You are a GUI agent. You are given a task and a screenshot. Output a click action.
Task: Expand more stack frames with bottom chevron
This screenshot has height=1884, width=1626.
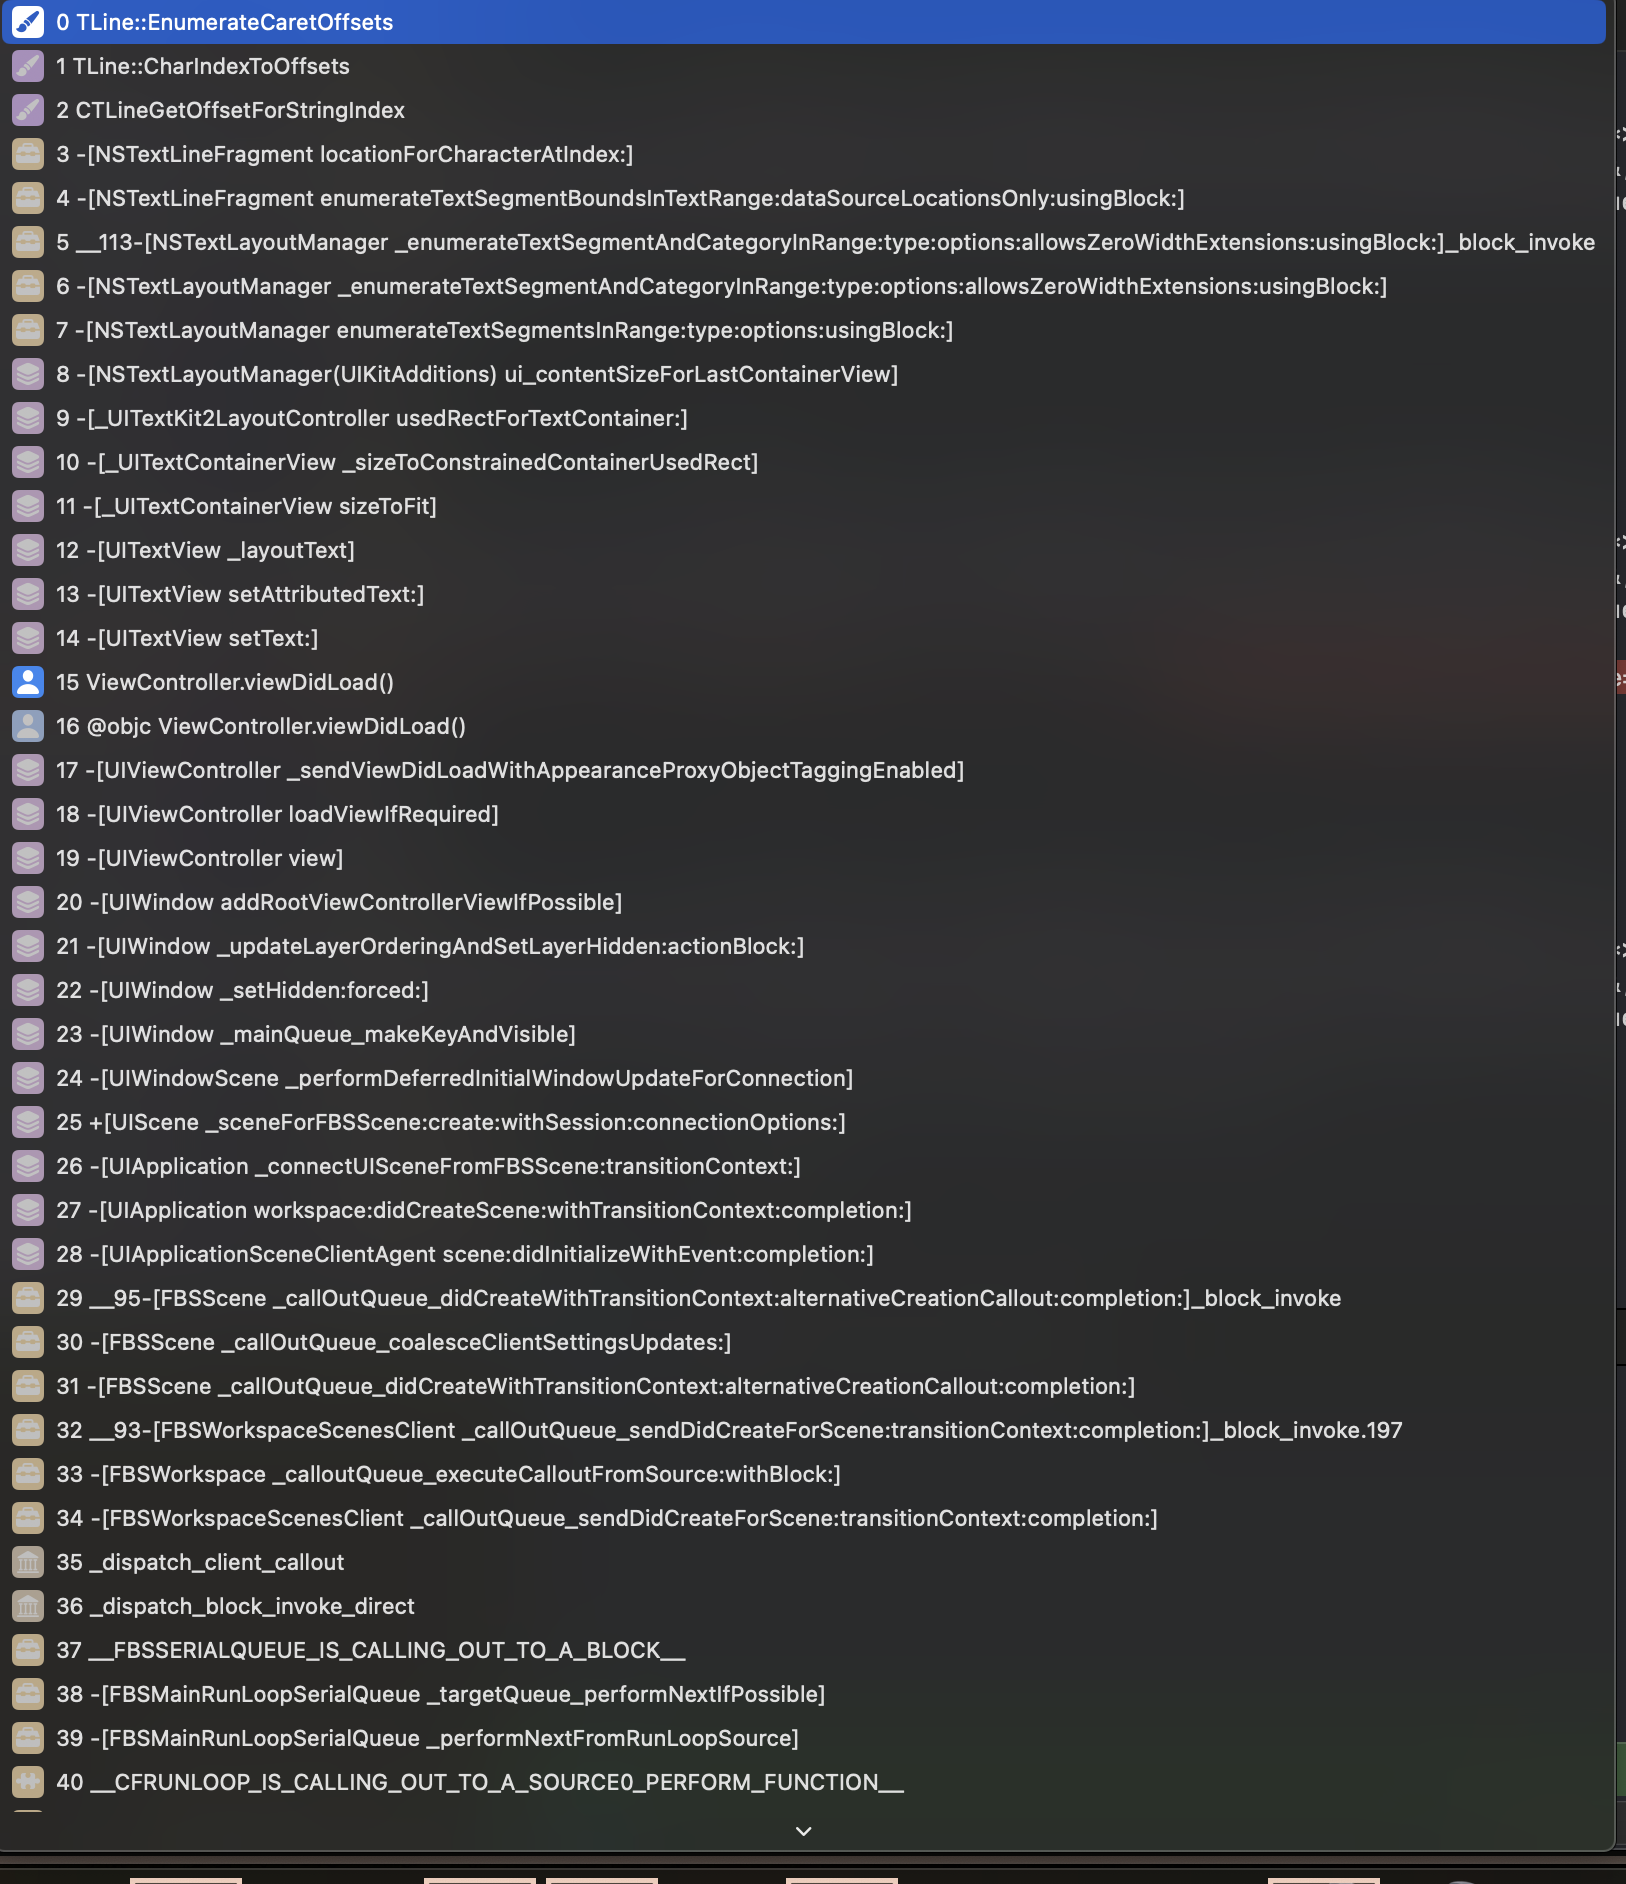pos(803,1831)
